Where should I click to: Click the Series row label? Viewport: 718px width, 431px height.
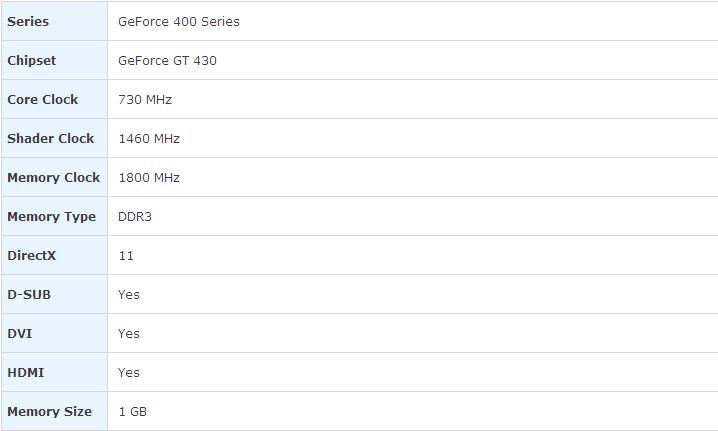tap(28, 21)
